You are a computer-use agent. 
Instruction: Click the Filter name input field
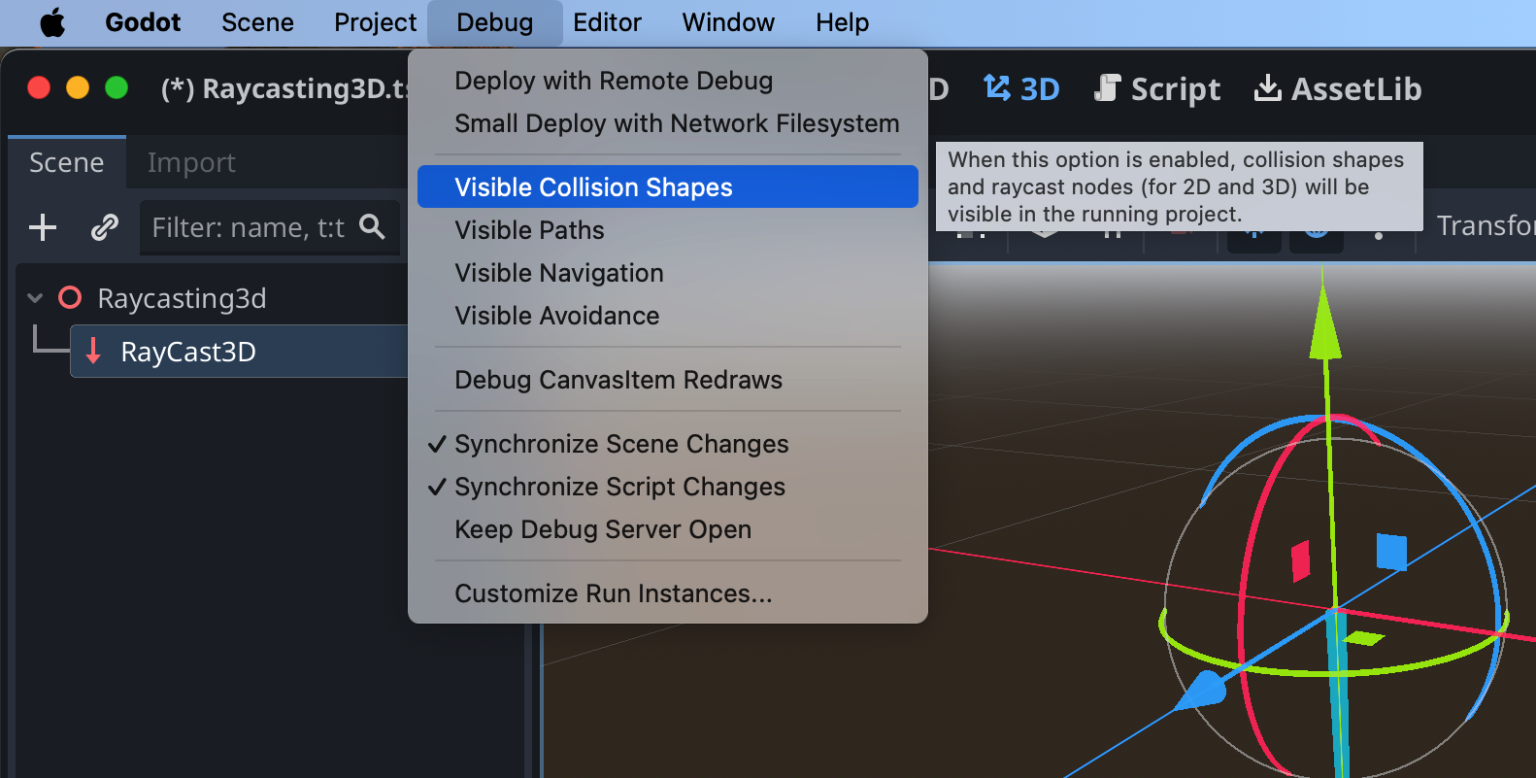[250, 227]
